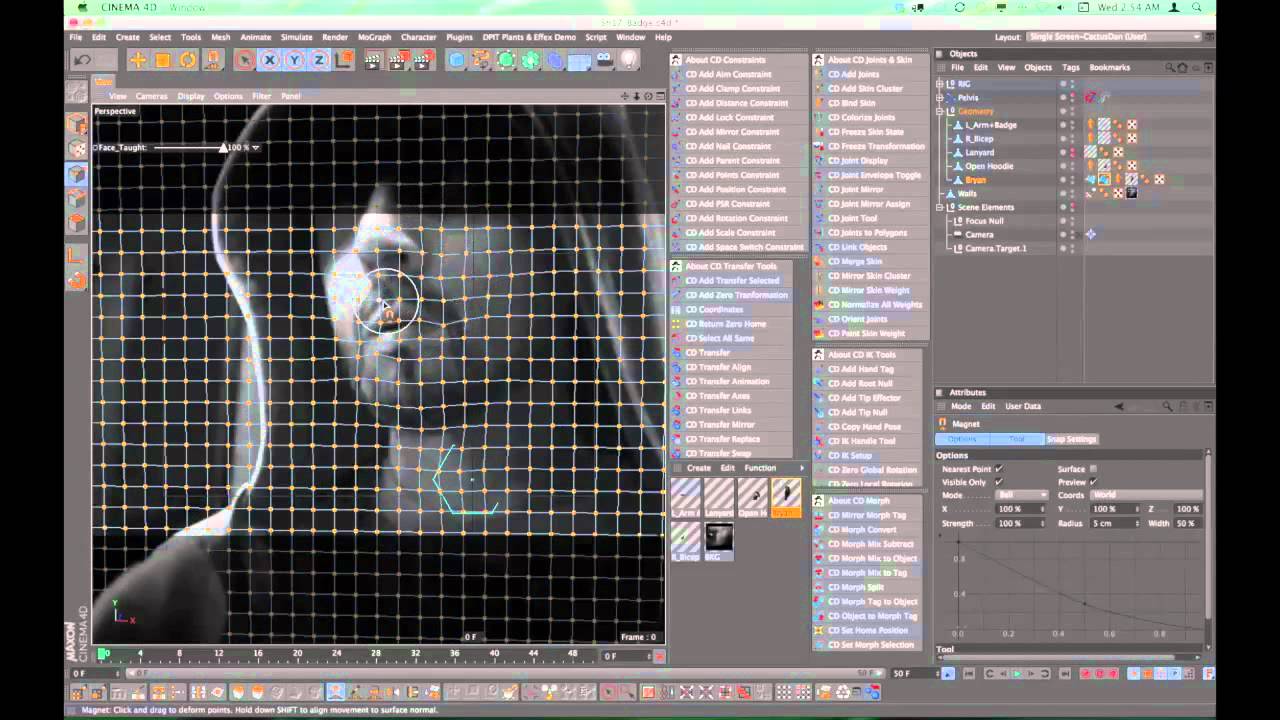Activate the live selection cursor tool
1280x720 pixels.
[x=244, y=61]
